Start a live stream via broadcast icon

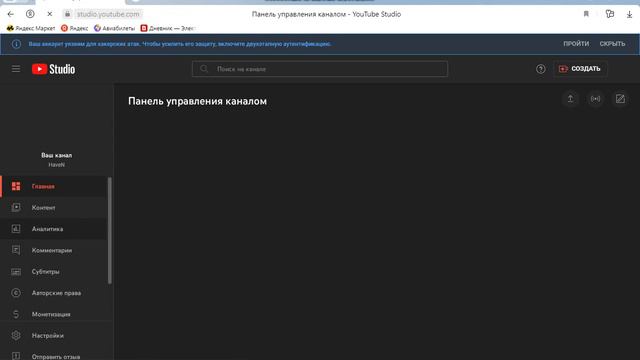click(x=596, y=99)
